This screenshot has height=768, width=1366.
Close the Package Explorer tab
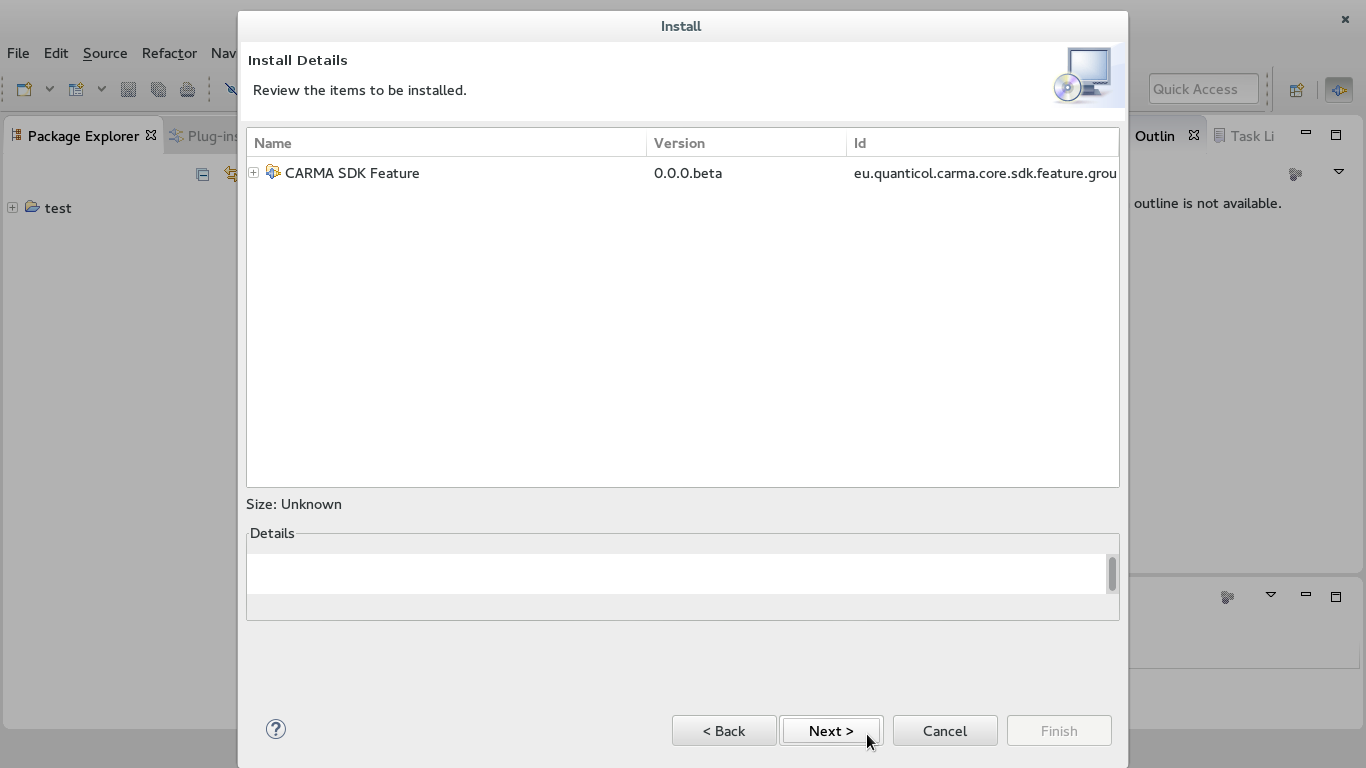pos(151,135)
